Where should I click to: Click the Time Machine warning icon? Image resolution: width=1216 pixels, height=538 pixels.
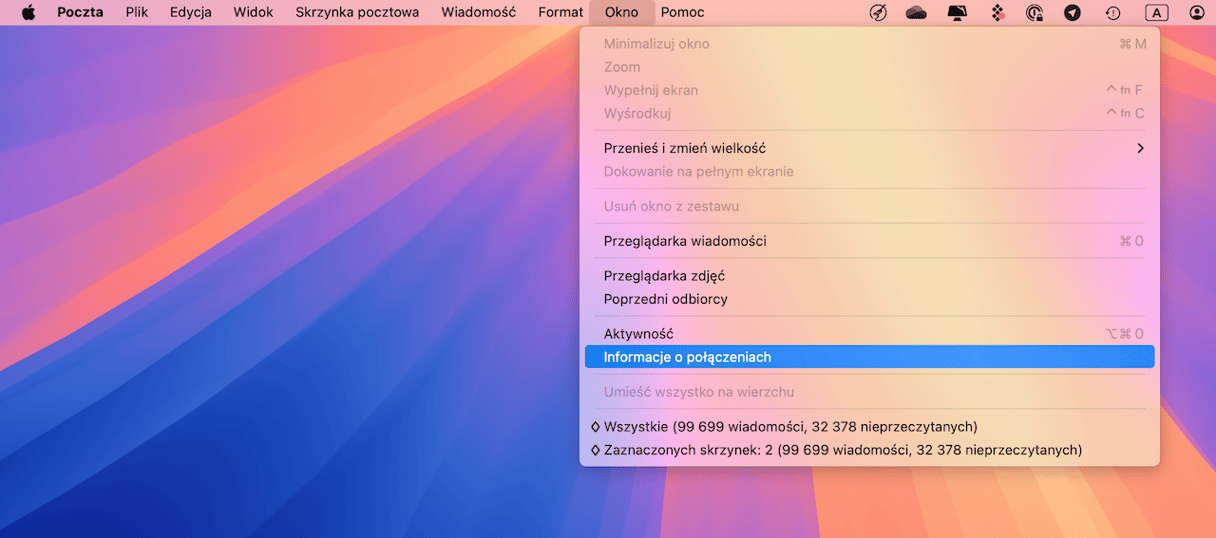[1113, 12]
